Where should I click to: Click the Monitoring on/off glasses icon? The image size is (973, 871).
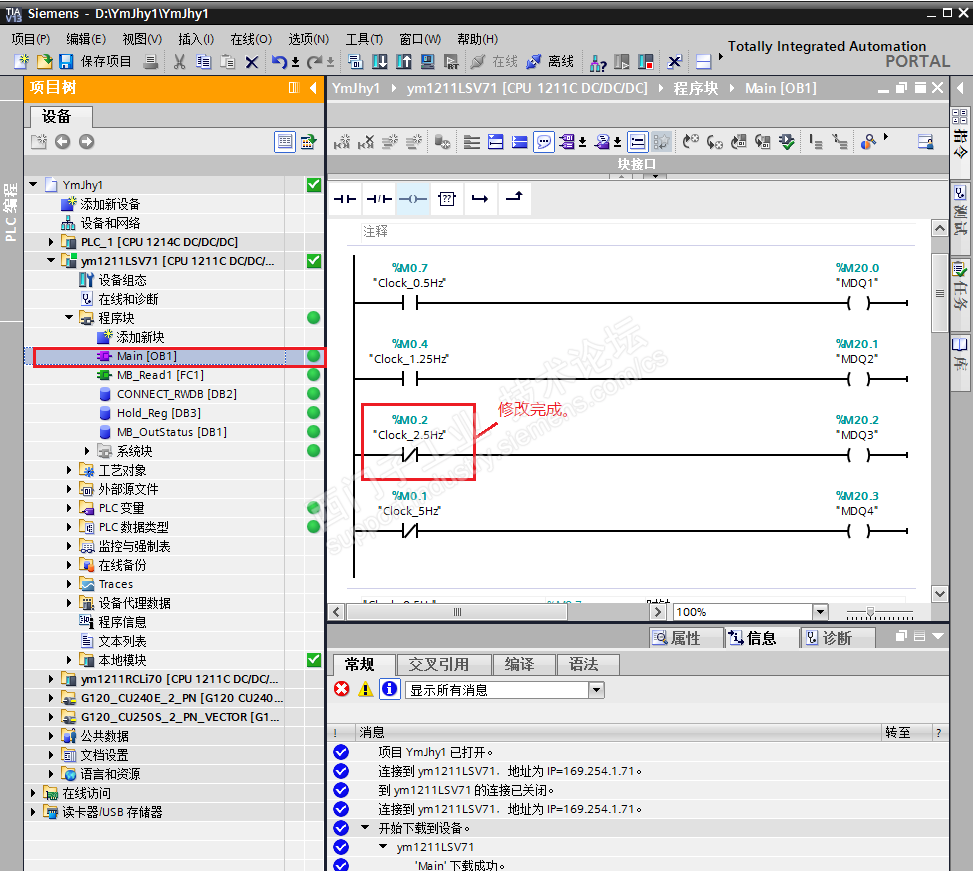click(x=869, y=142)
